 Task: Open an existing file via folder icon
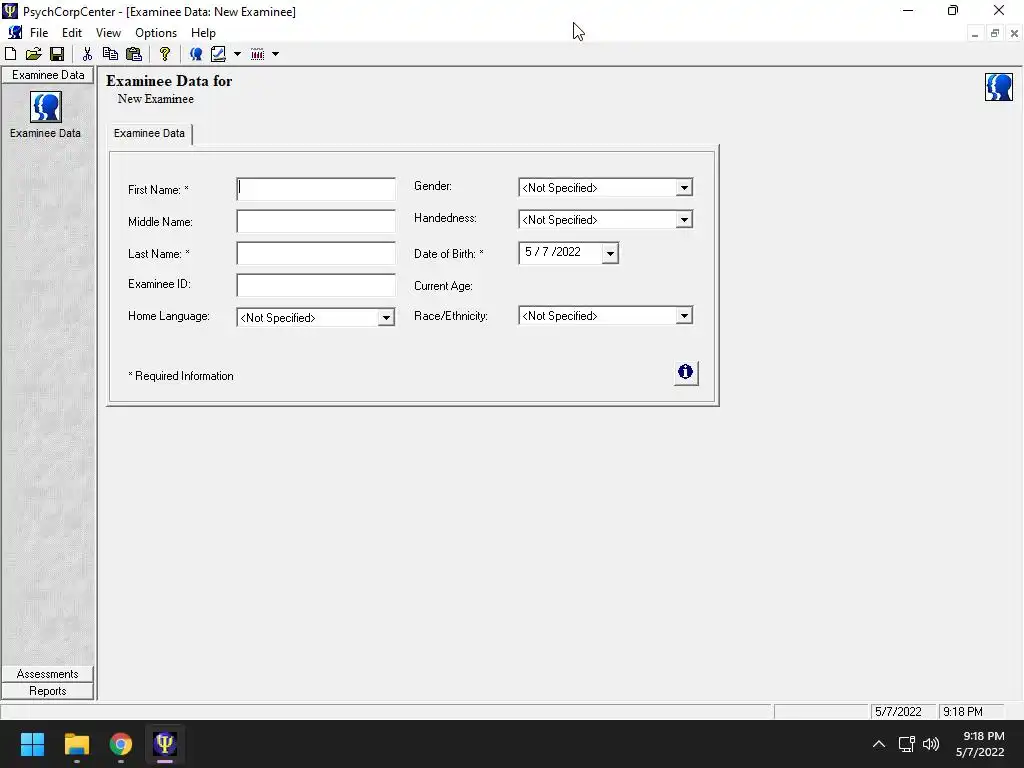pos(33,54)
